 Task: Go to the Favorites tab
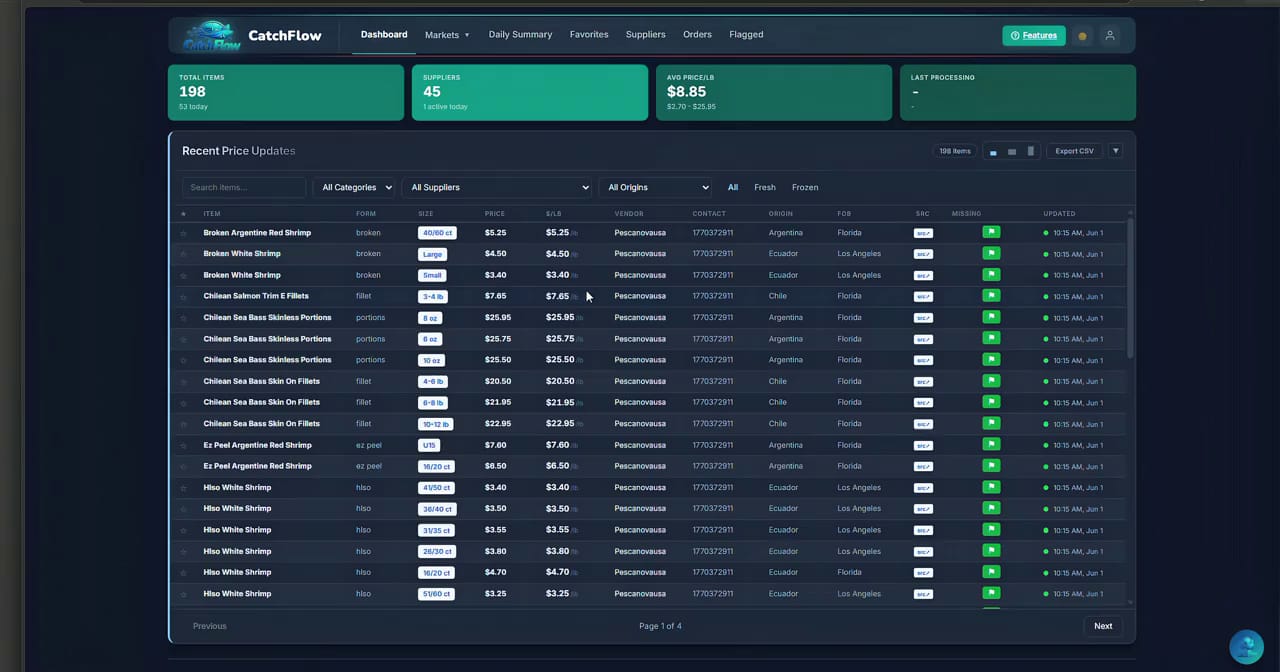pyautogui.click(x=589, y=34)
